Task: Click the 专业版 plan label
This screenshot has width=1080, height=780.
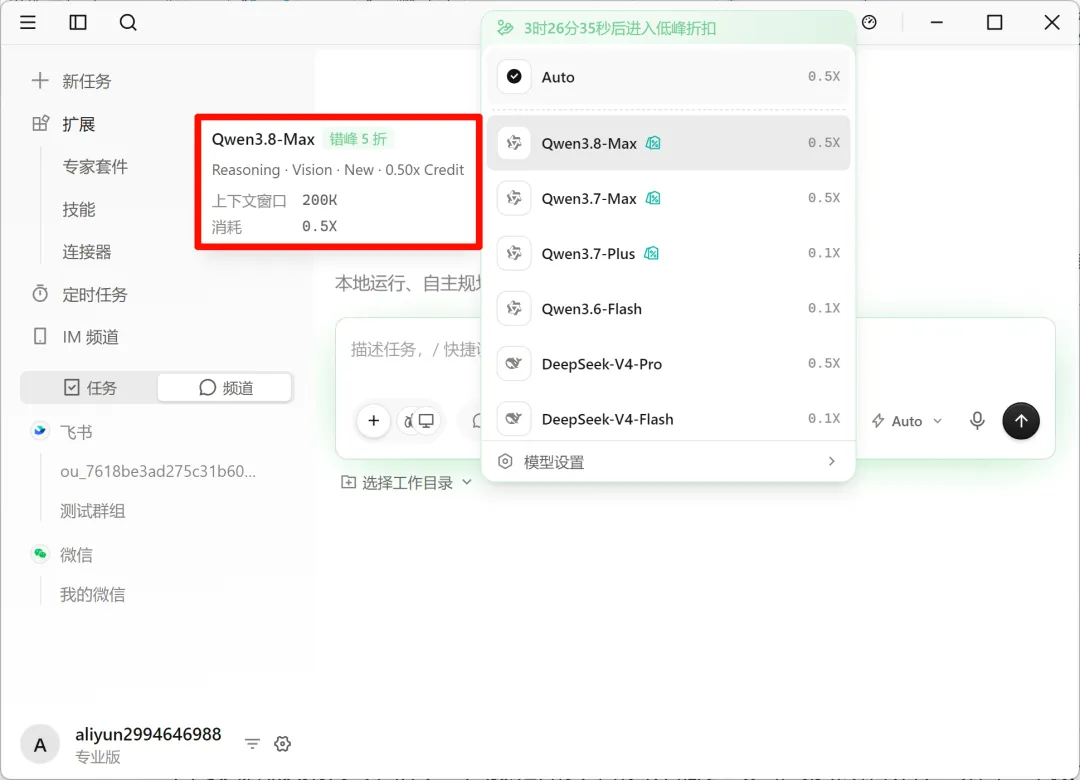Action: 98,757
